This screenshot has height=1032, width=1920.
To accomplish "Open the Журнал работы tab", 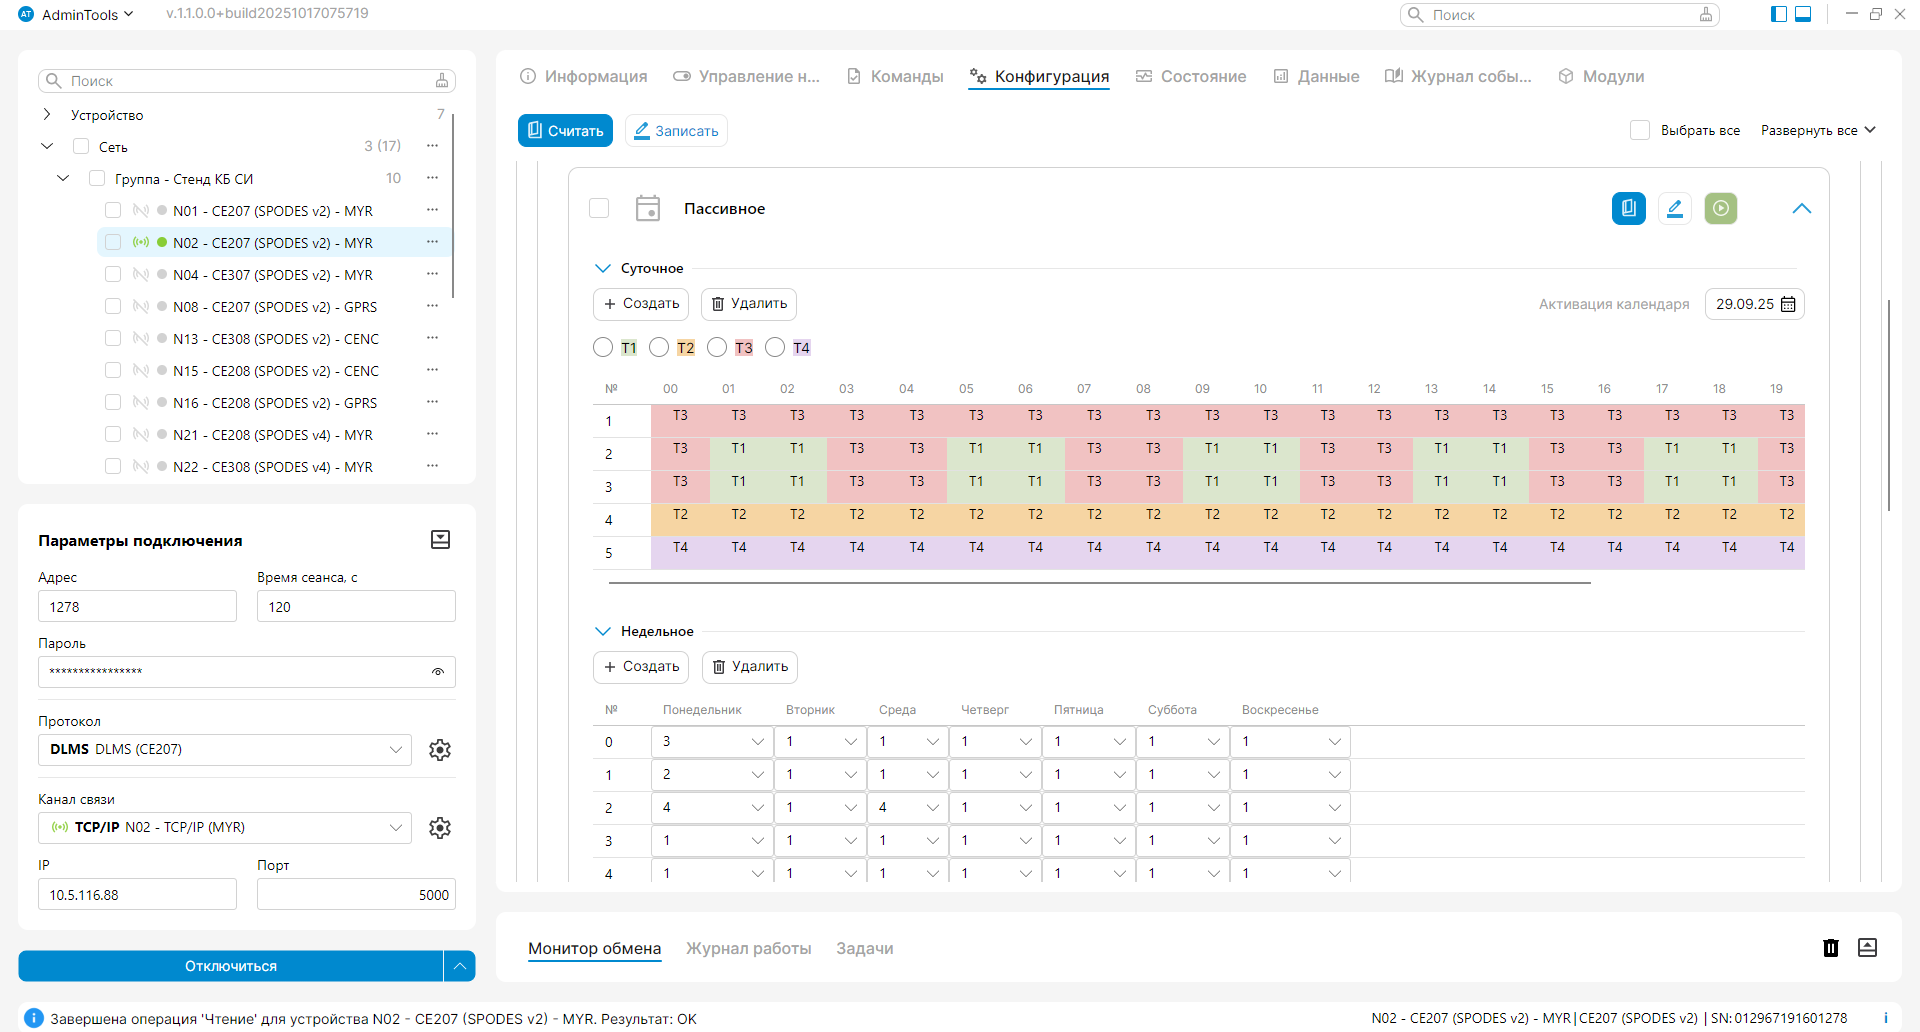I will pos(748,948).
